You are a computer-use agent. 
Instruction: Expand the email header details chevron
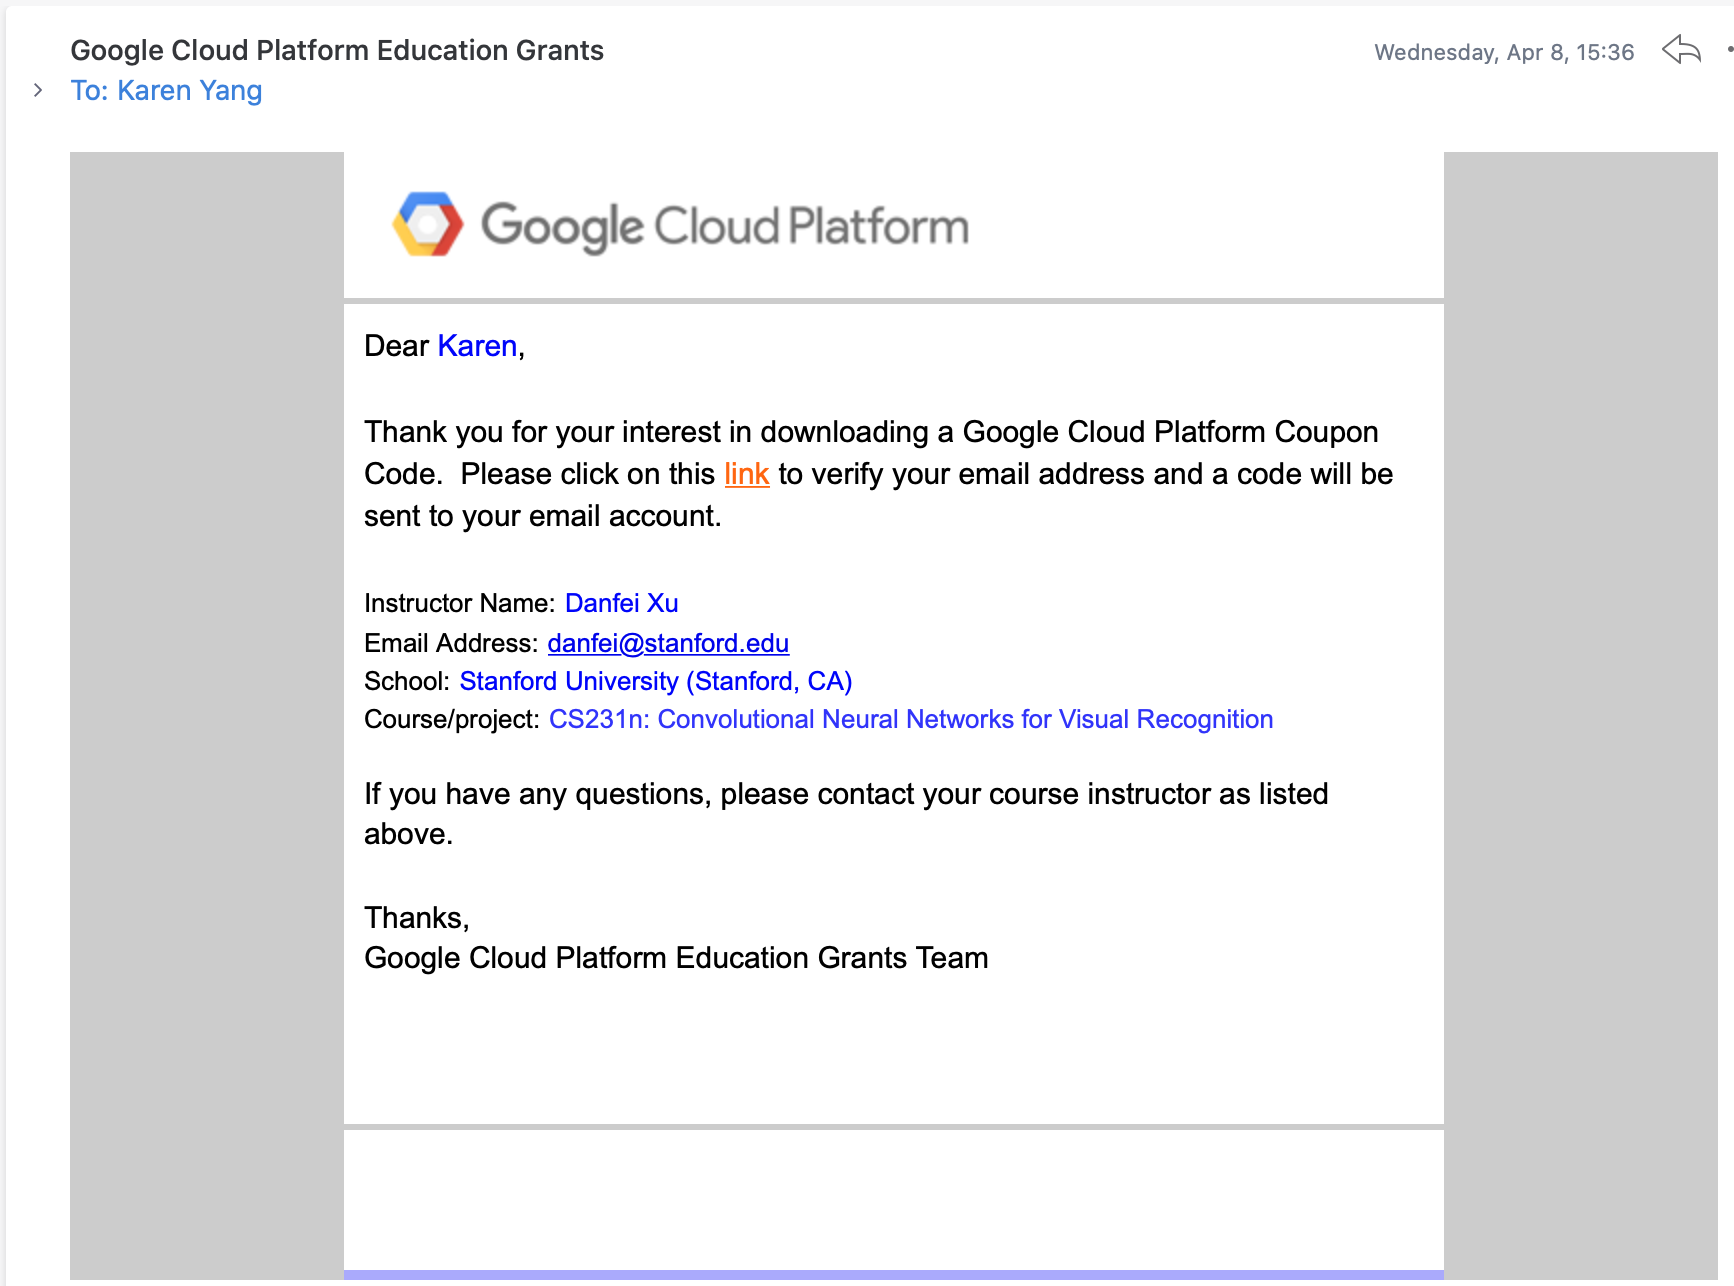click(x=38, y=90)
